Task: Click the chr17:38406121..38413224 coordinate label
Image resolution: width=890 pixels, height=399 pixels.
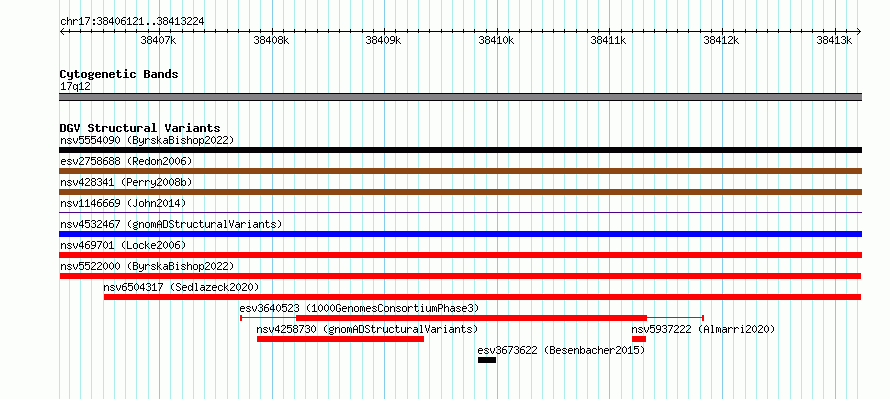Action: pos(132,22)
